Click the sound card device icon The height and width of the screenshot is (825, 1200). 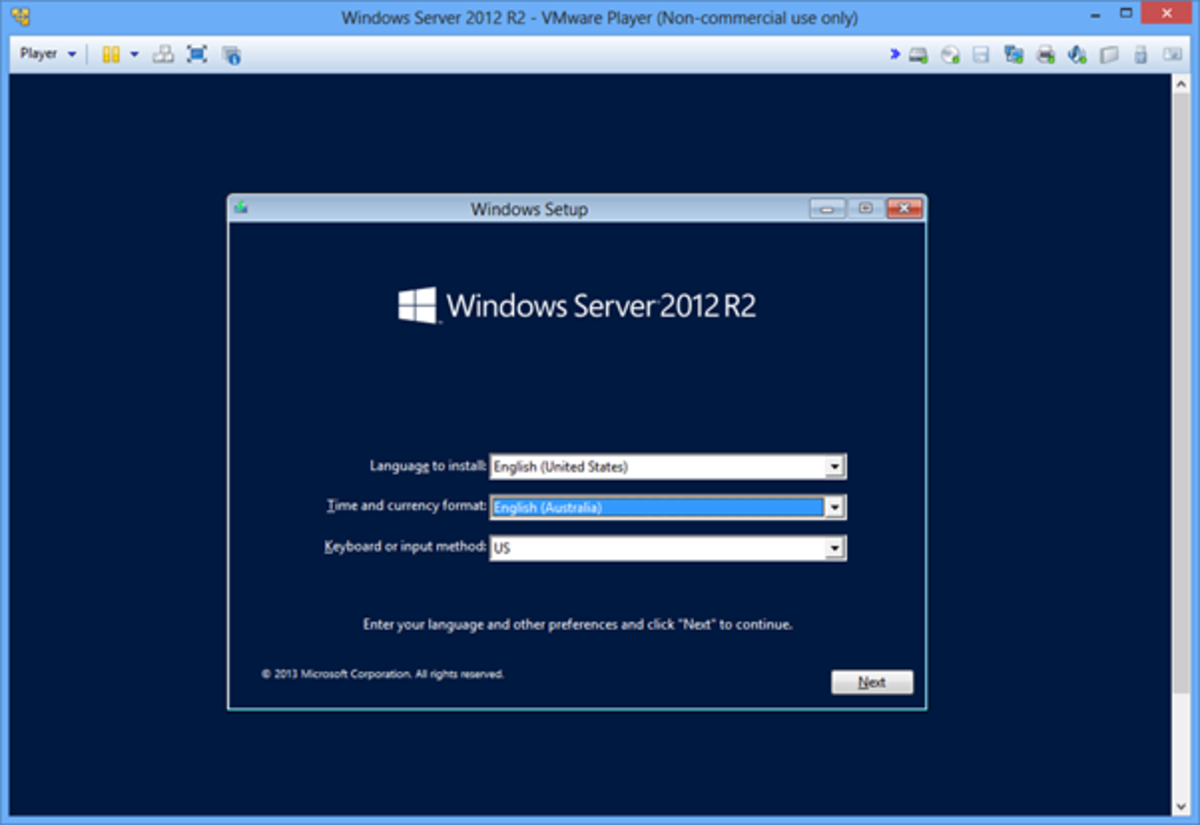[1078, 54]
